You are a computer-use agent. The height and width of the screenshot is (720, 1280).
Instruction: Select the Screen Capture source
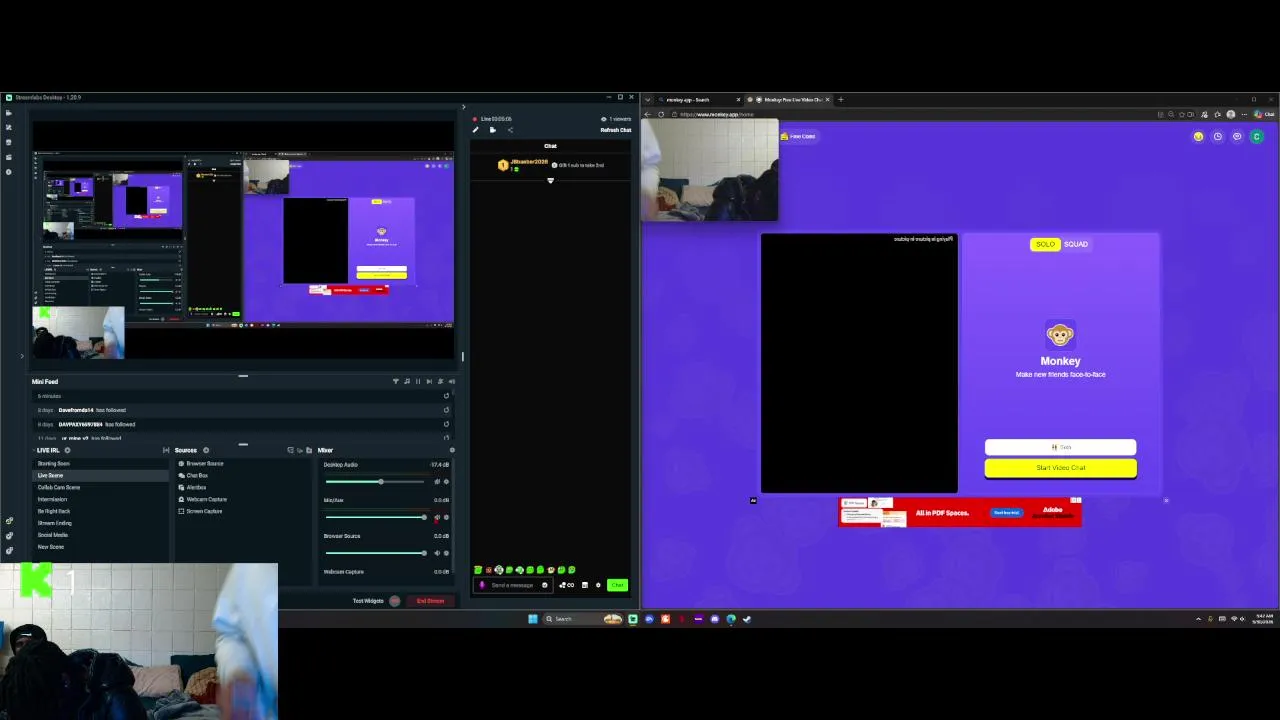click(x=204, y=511)
